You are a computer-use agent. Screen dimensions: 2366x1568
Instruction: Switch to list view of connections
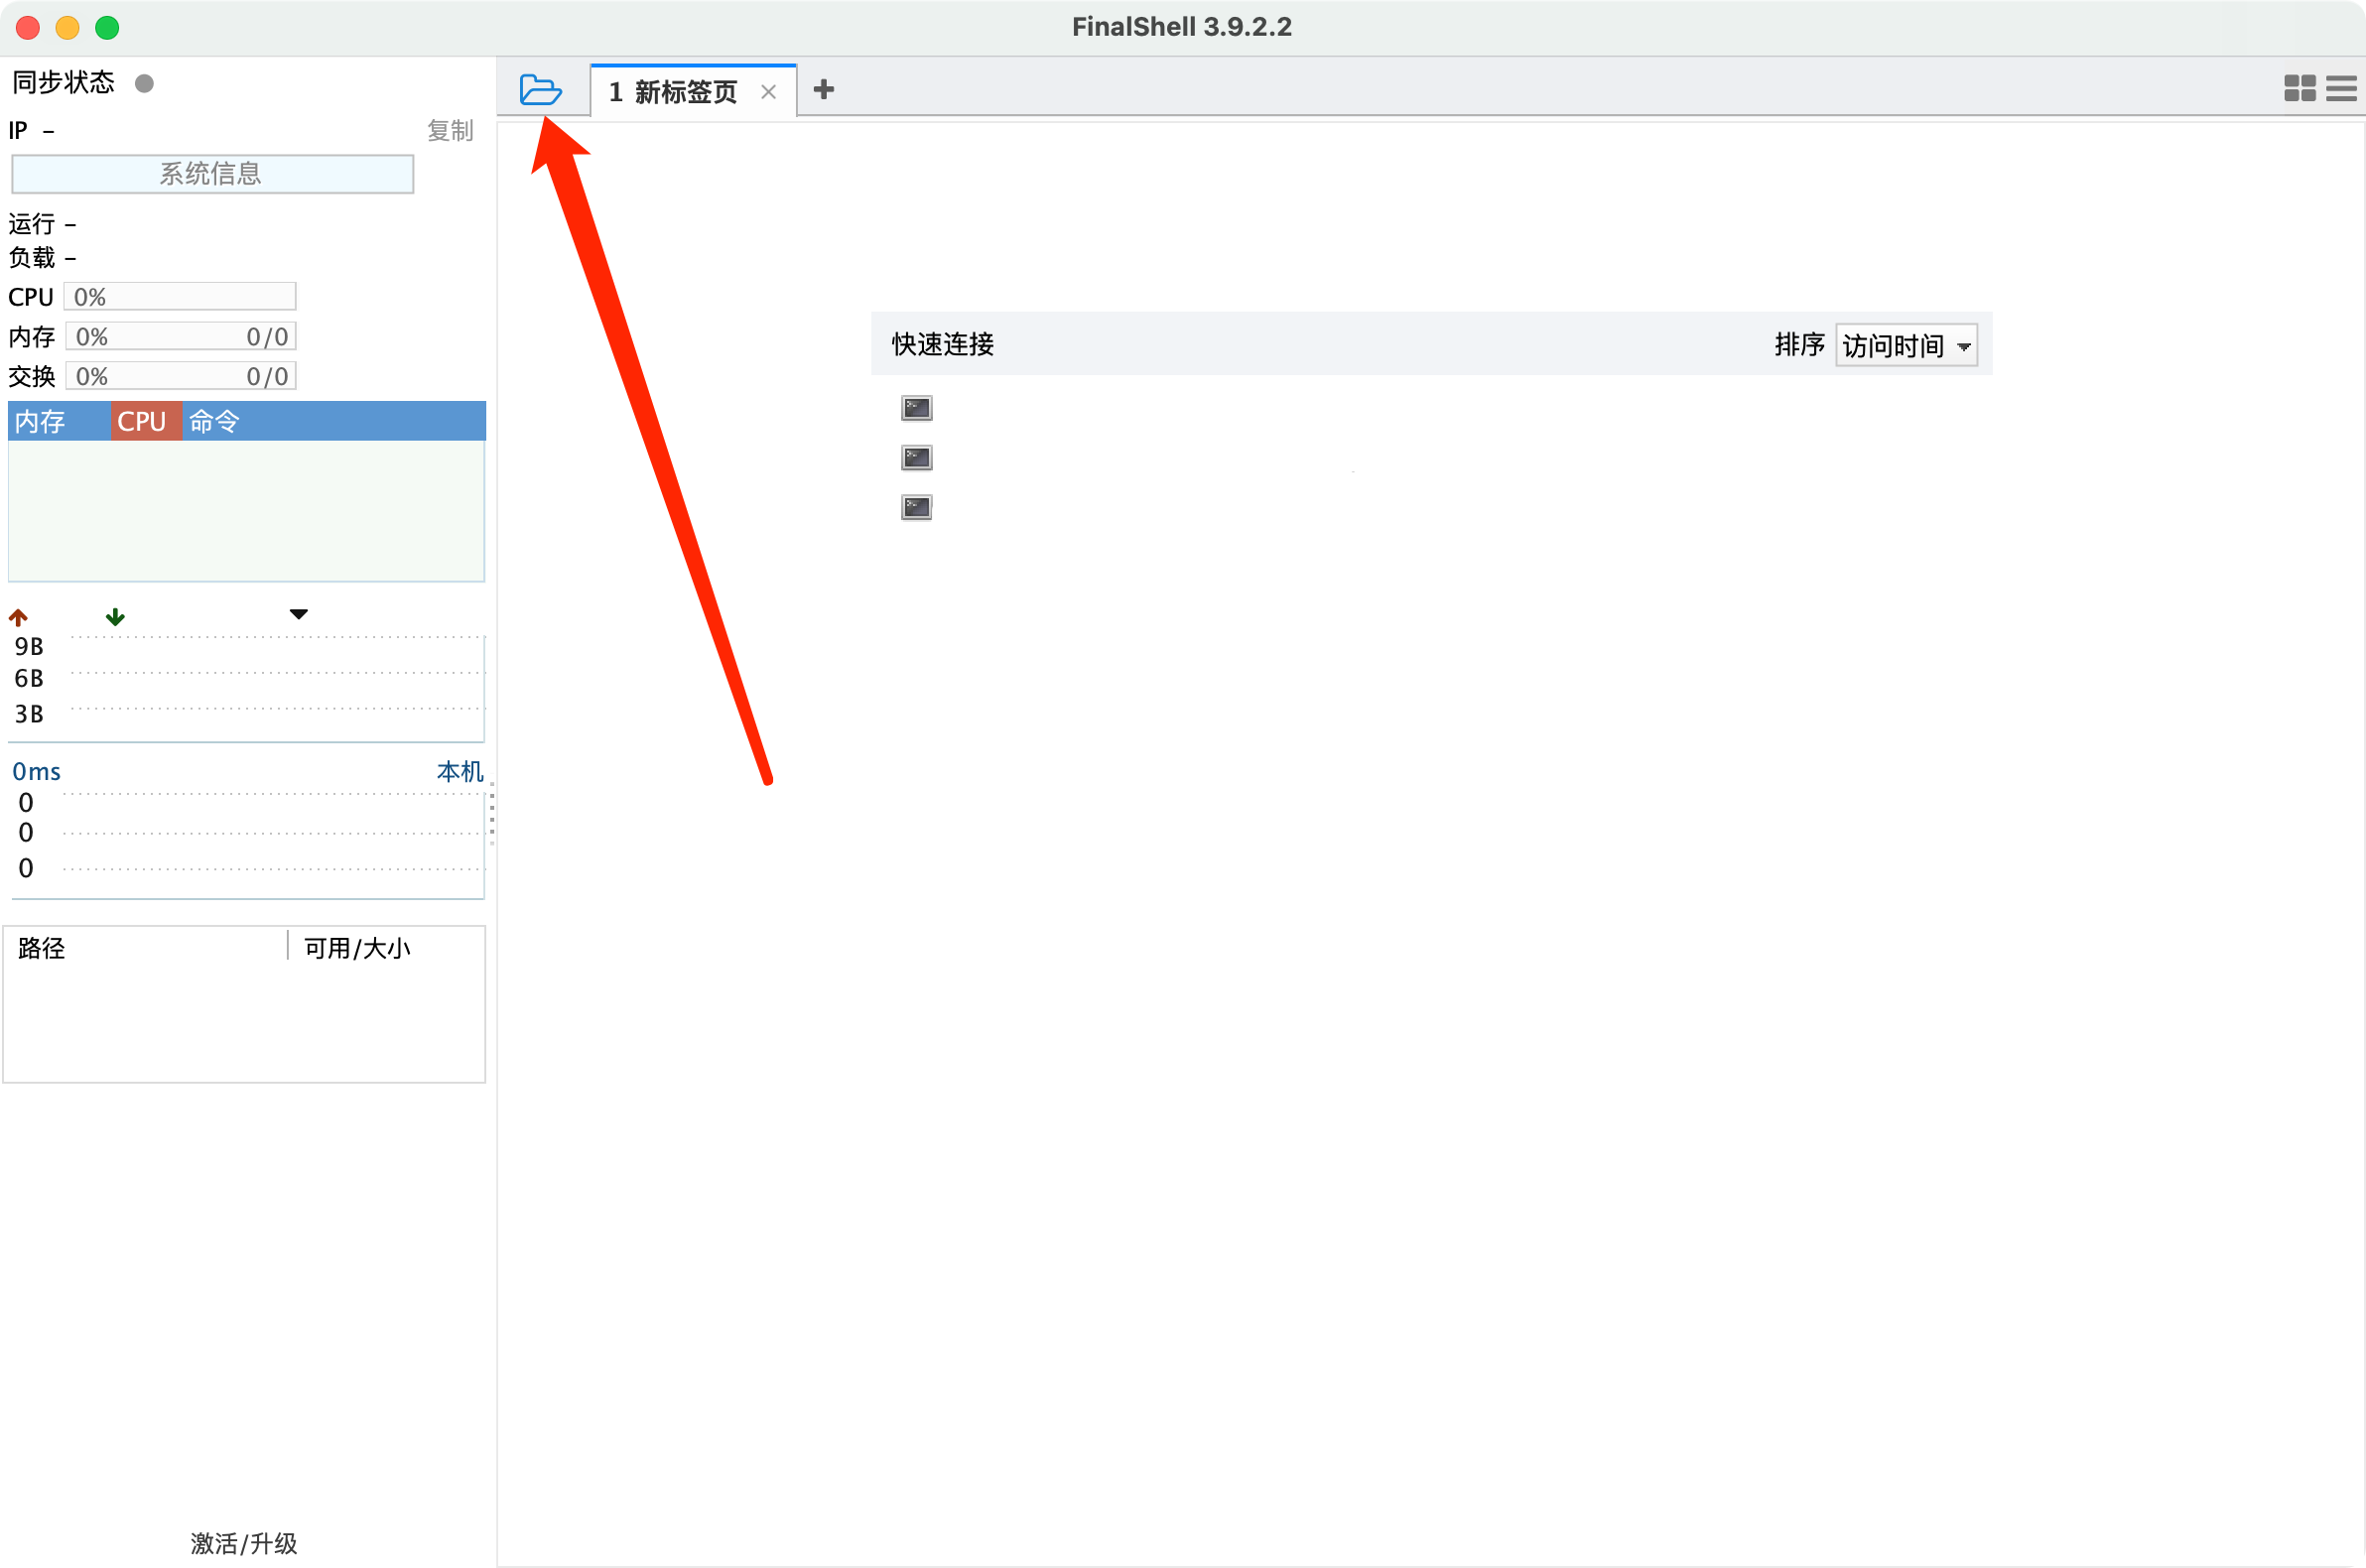[x=2342, y=88]
